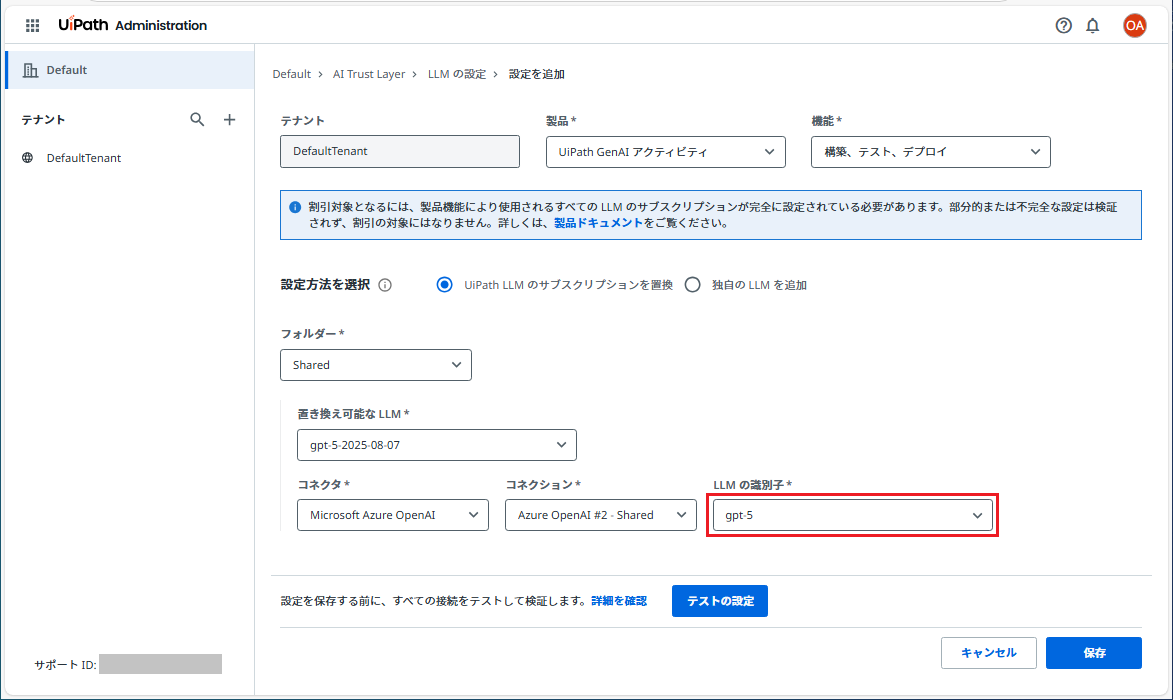Open the LLM の識別子 dropdown gpt-5

point(853,515)
